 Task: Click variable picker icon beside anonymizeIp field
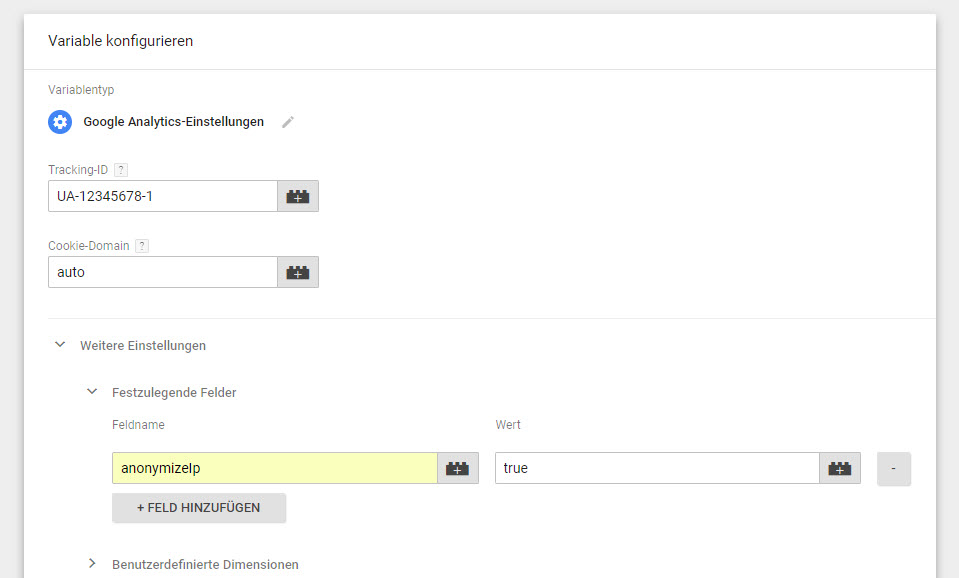point(458,468)
